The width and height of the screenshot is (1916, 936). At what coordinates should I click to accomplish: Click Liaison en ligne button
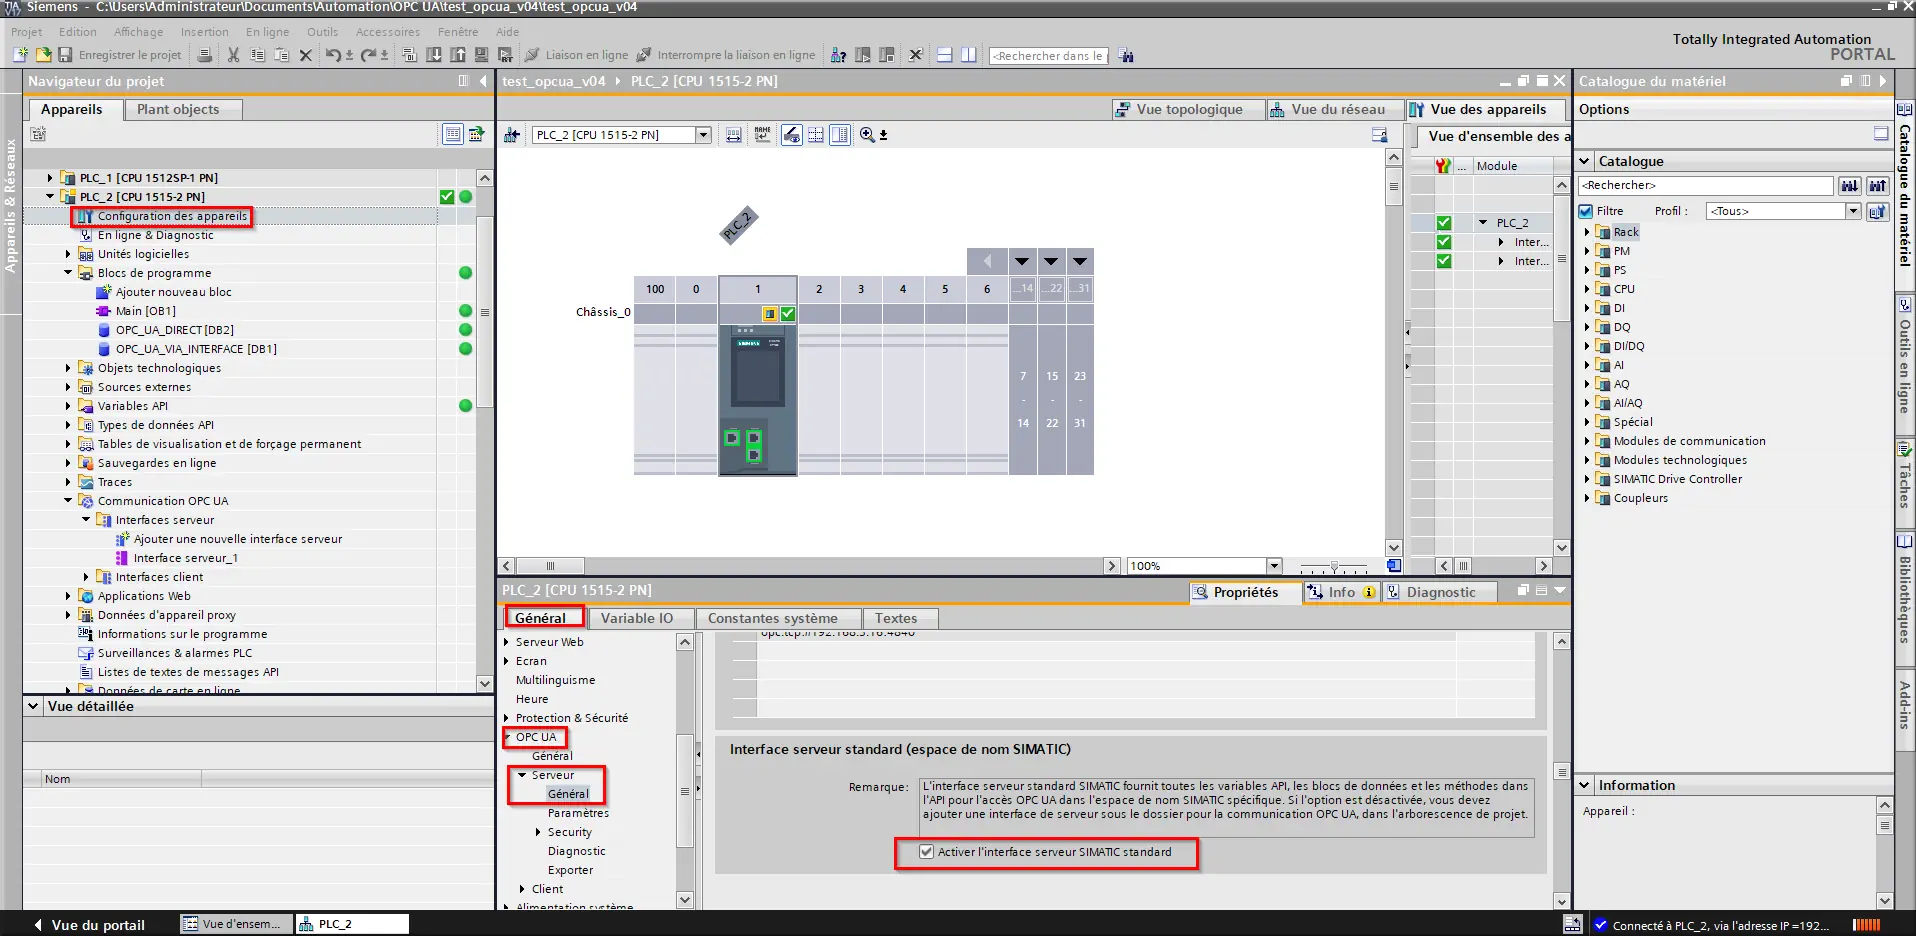(x=577, y=55)
